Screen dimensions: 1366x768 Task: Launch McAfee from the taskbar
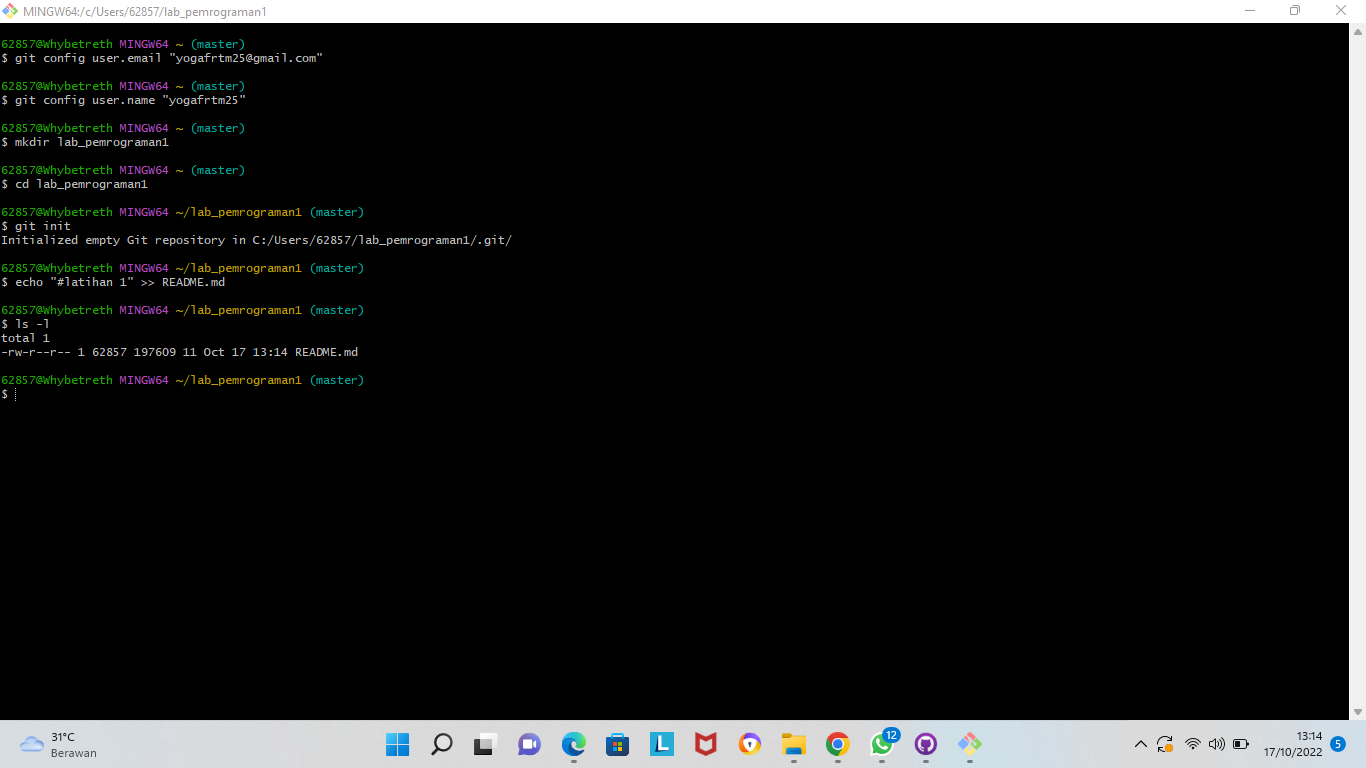705,744
